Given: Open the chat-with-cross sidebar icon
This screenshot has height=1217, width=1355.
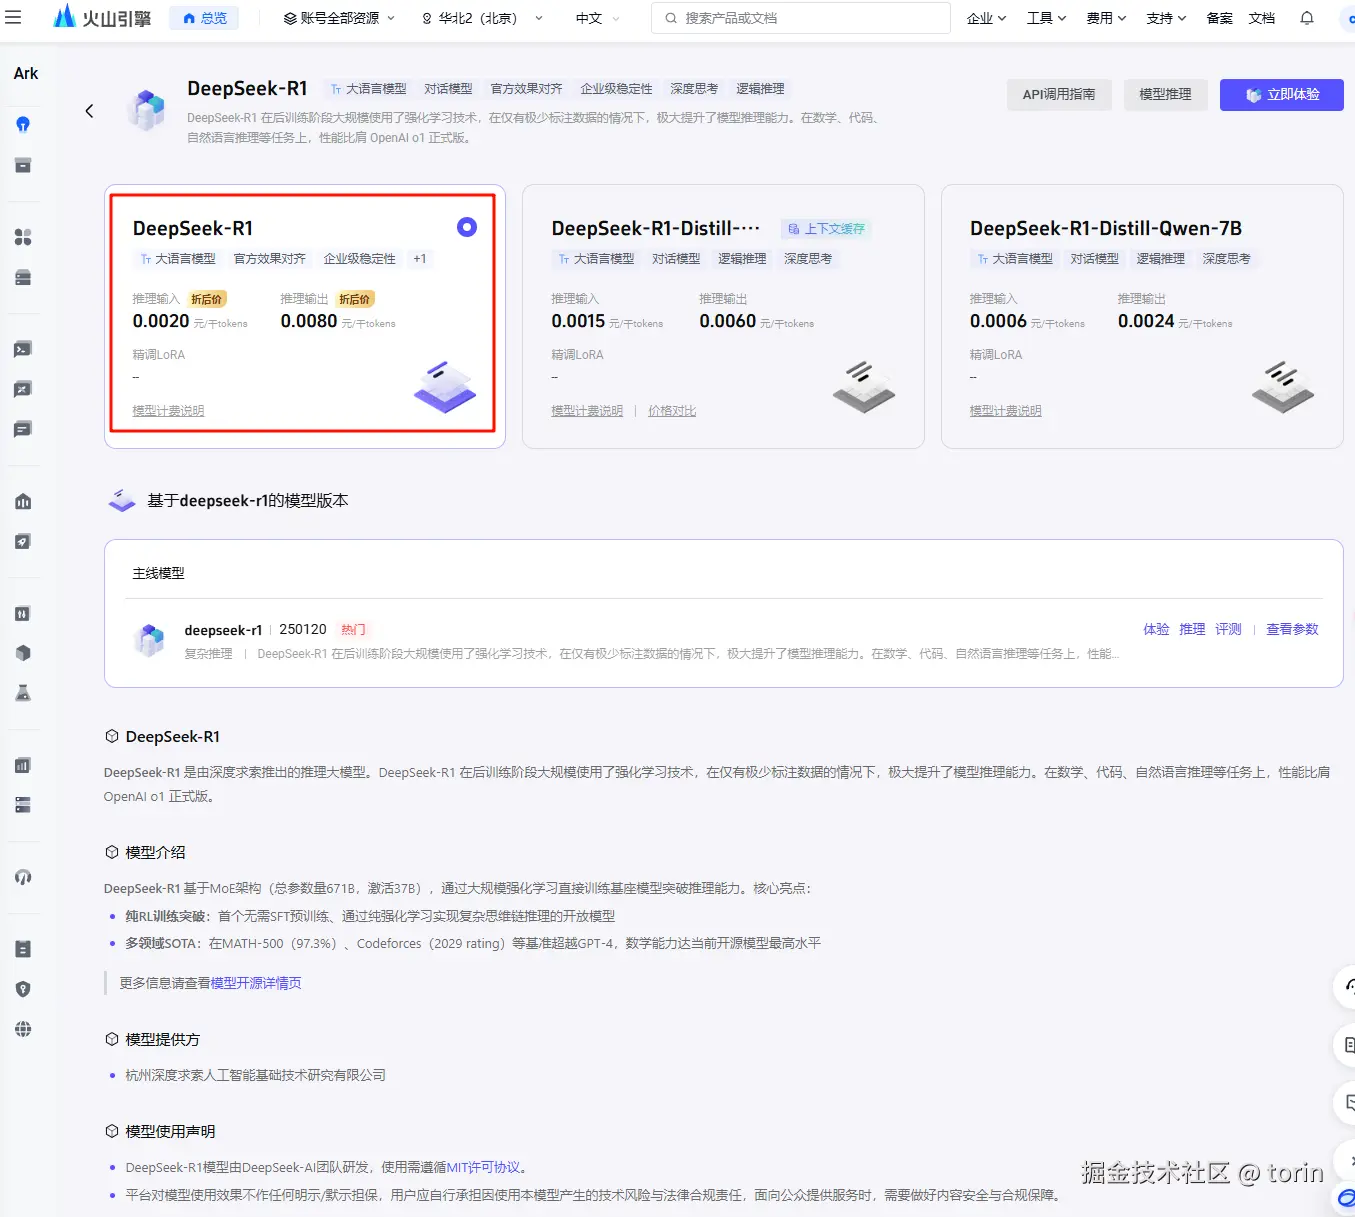Looking at the screenshot, I should [23, 389].
